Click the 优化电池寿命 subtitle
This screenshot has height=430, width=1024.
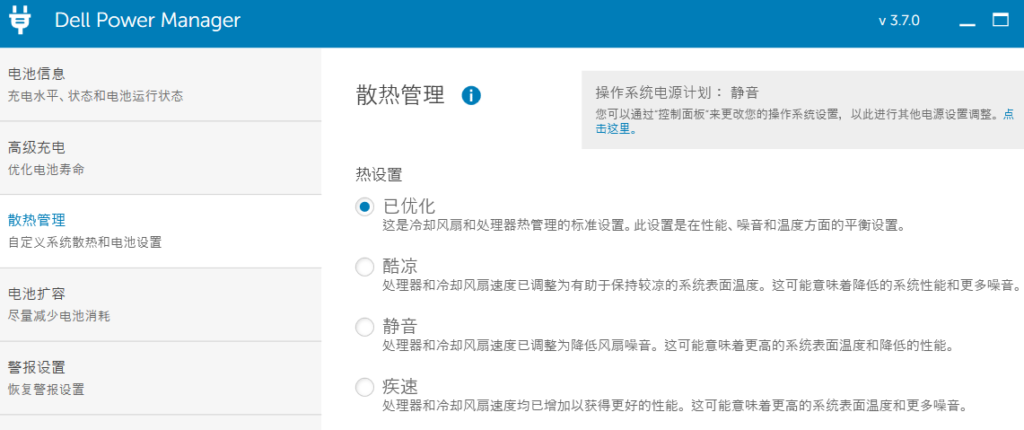(x=46, y=170)
